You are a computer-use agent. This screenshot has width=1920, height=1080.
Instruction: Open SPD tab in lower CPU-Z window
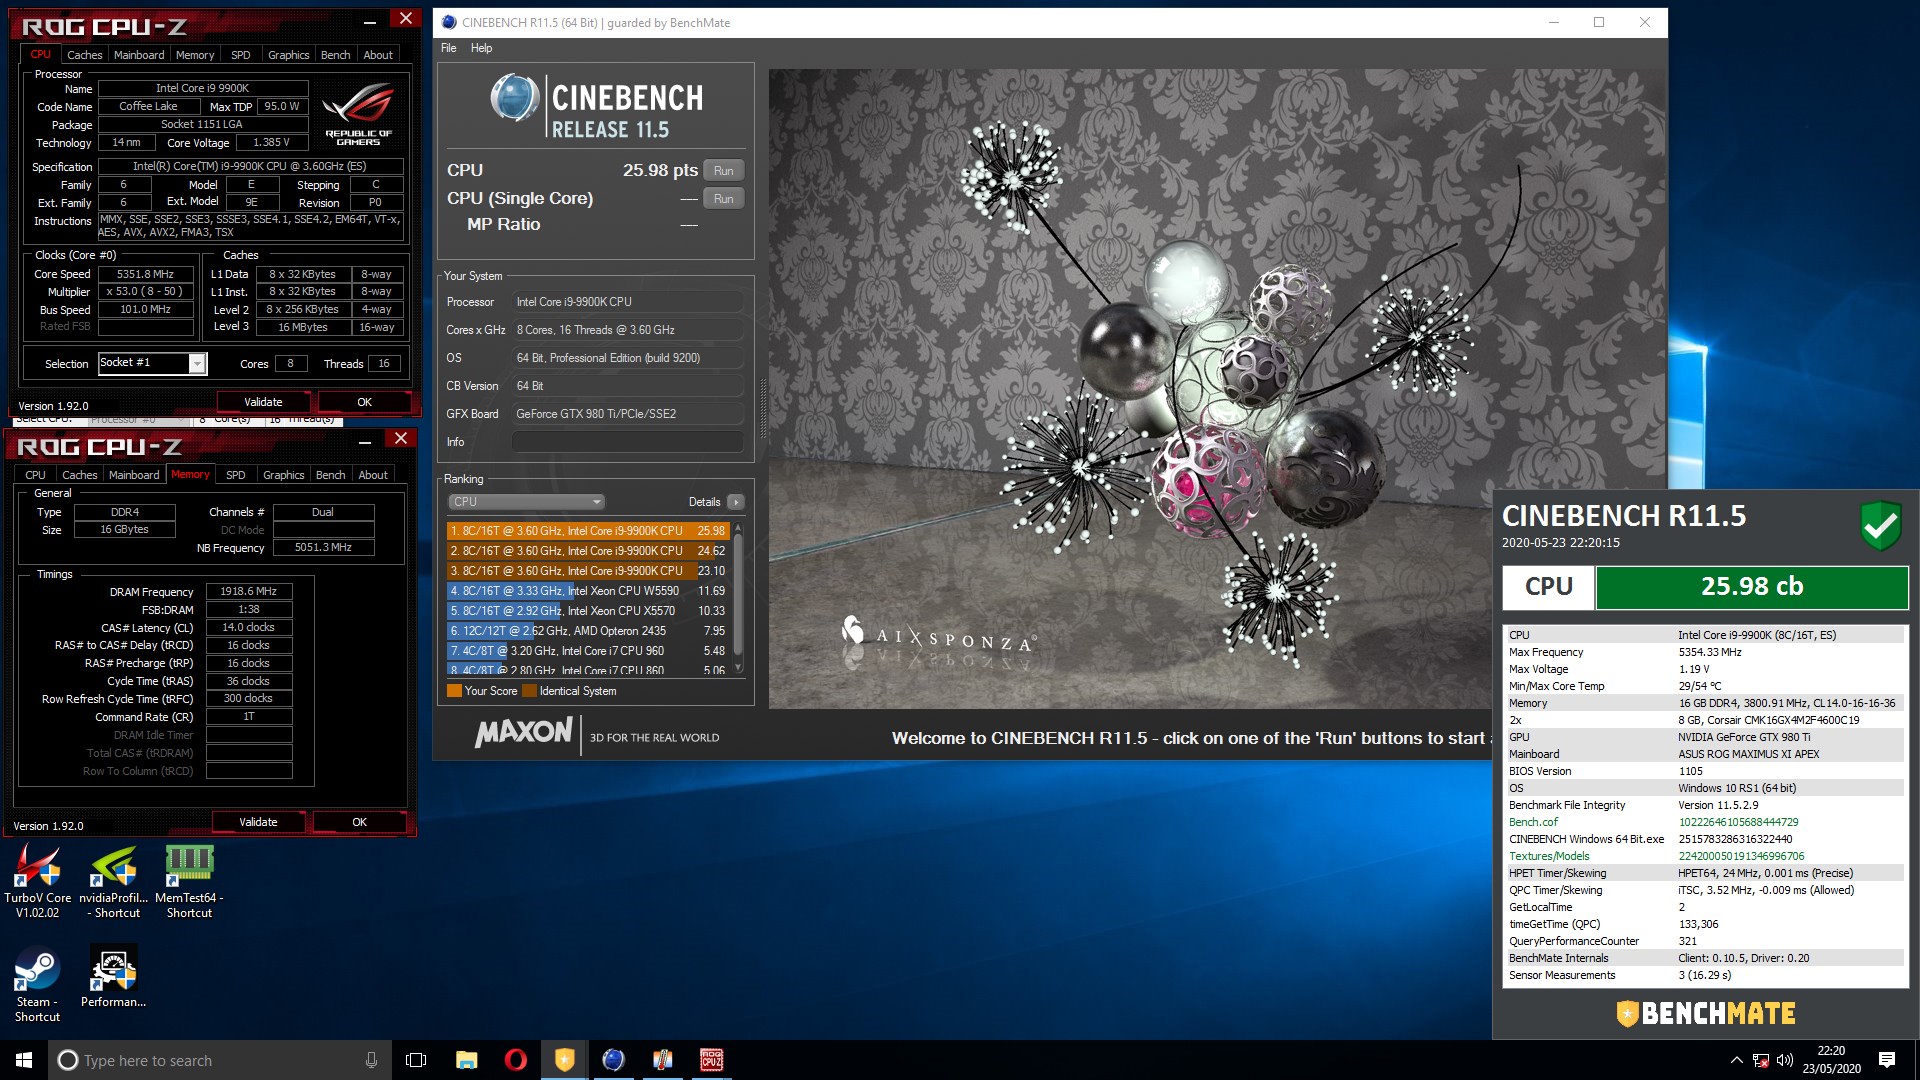pyautogui.click(x=236, y=475)
